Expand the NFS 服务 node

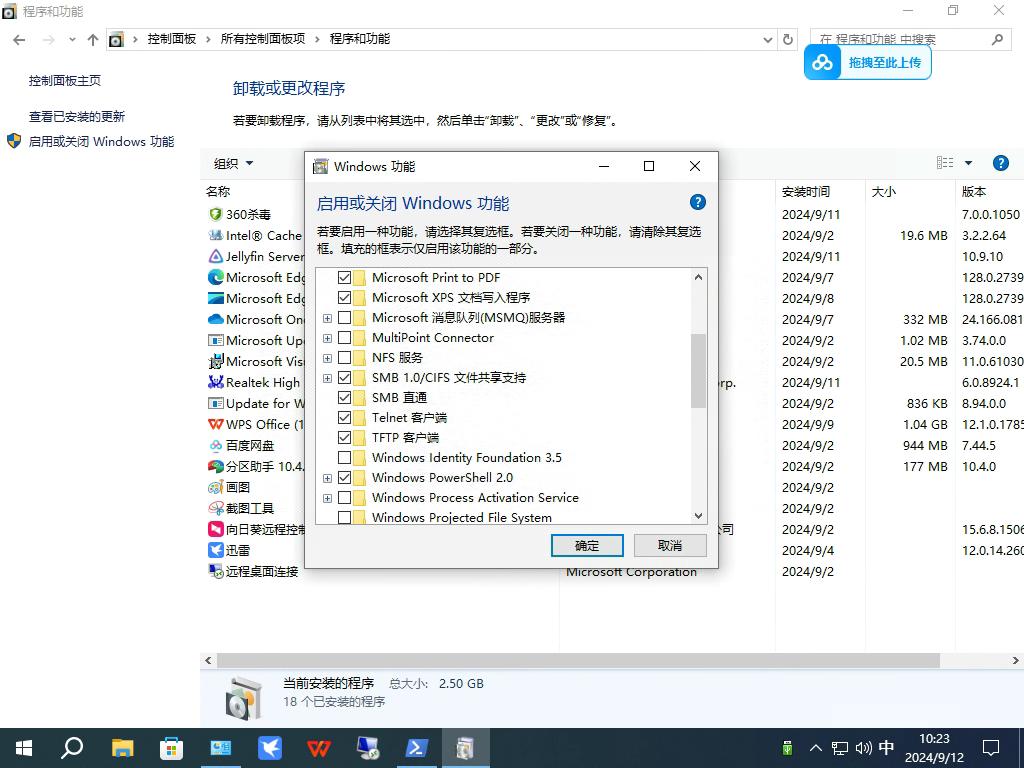pos(327,358)
